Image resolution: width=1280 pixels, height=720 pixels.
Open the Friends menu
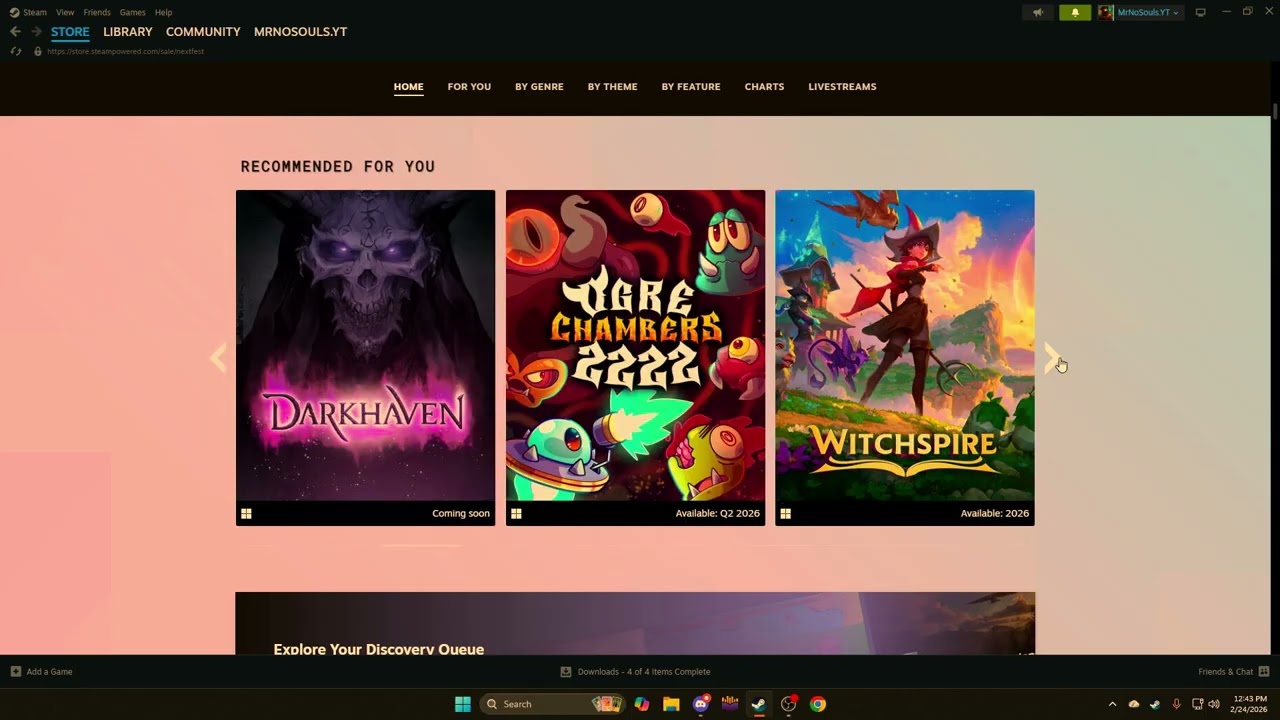click(97, 12)
